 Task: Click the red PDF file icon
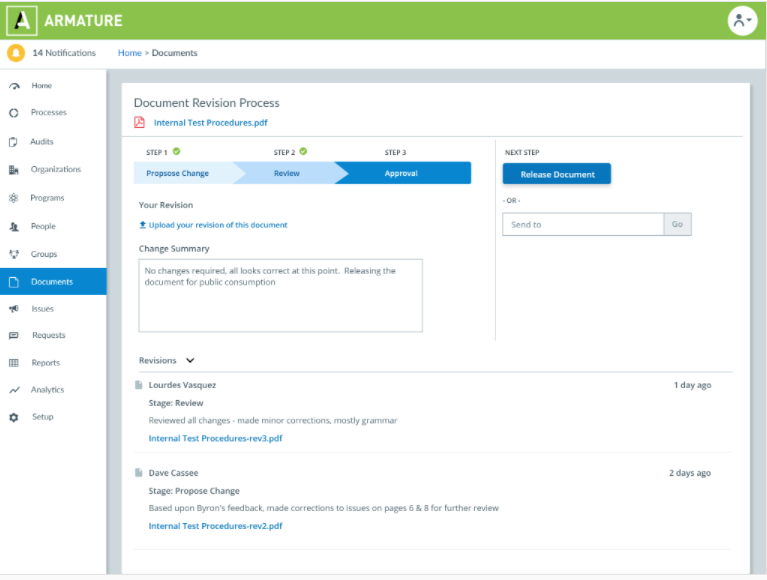[139, 122]
